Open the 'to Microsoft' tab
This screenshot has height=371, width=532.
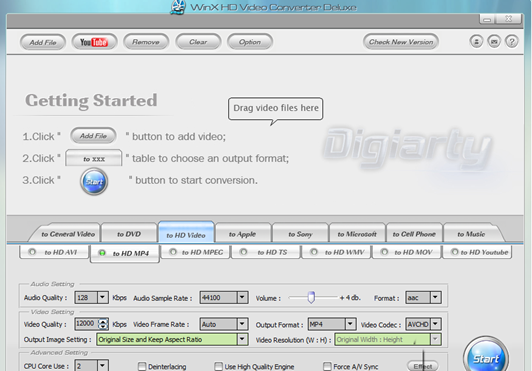pos(357,234)
